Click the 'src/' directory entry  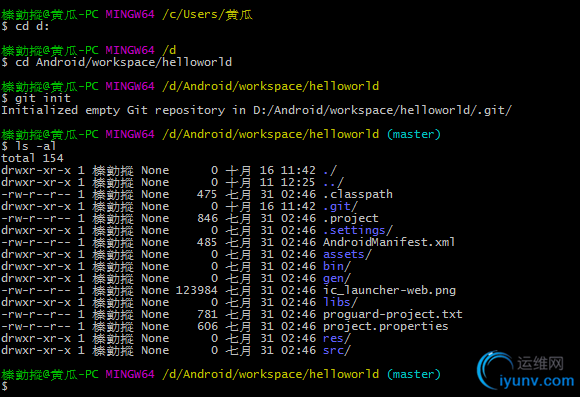(337, 350)
